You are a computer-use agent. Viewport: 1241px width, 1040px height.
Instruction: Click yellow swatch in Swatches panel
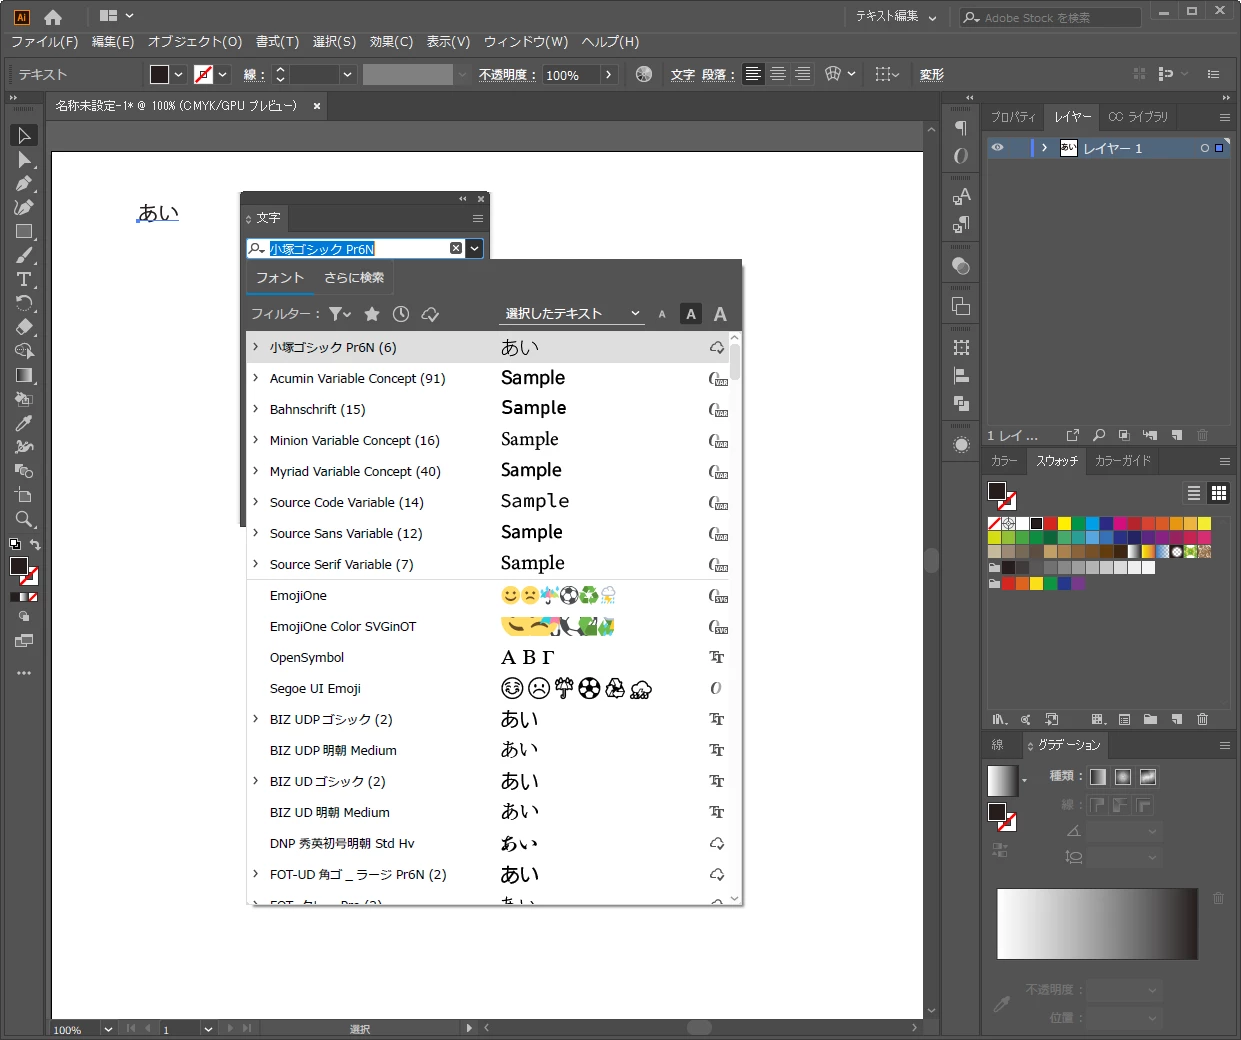point(1065,523)
